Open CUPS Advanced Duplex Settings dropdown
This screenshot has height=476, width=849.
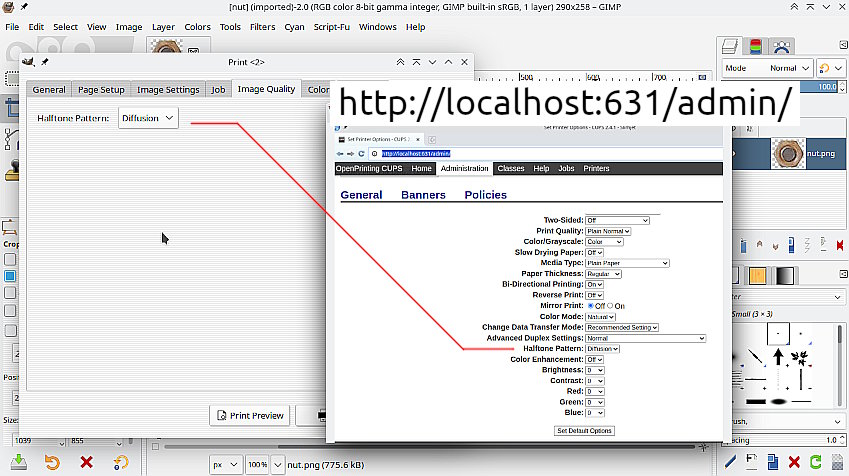tap(645, 338)
